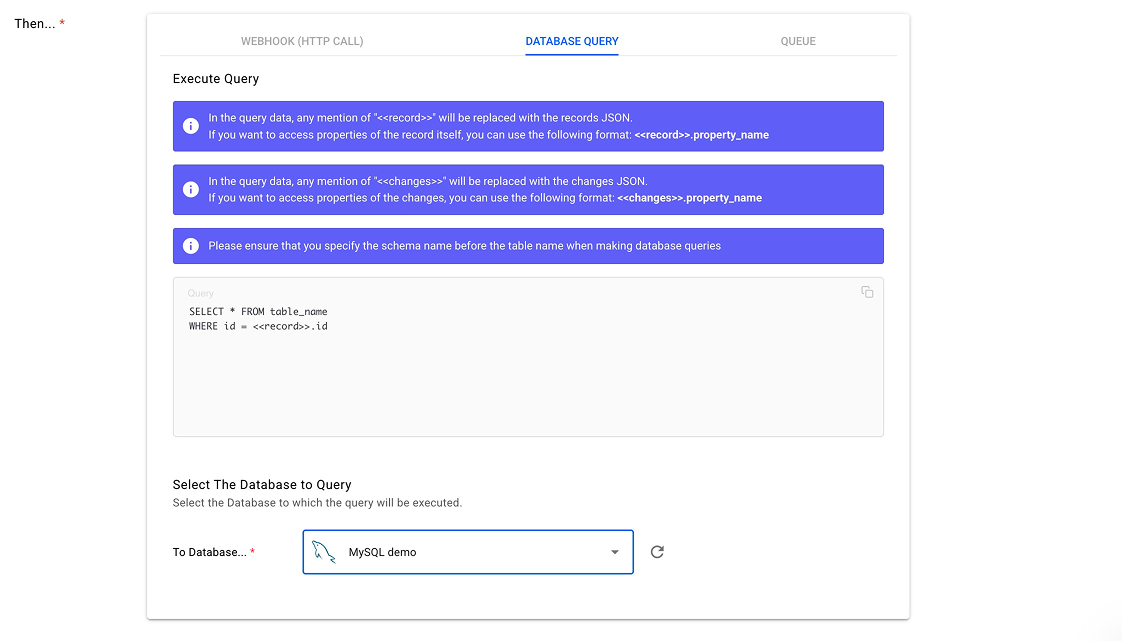Viewport: 1122px width, 641px height.
Task: Click the SELECT * FROM table_name line
Action: click(x=258, y=311)
